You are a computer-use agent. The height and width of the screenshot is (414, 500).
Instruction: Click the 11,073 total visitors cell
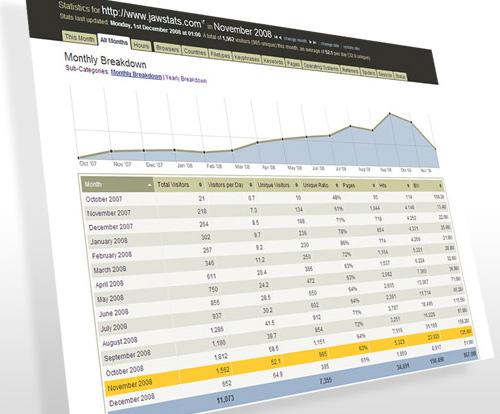[x=225, y=399]
